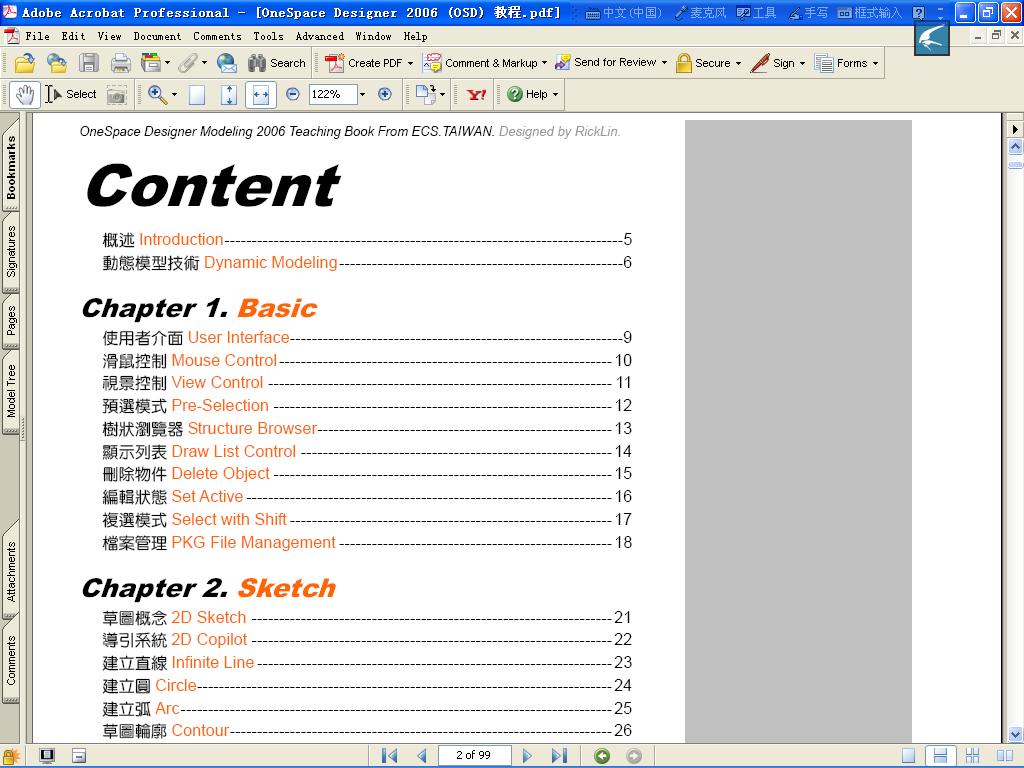This screenshot has width=1024, height=768.
Task: Open the Tools menu
Action: pos(268,37)
